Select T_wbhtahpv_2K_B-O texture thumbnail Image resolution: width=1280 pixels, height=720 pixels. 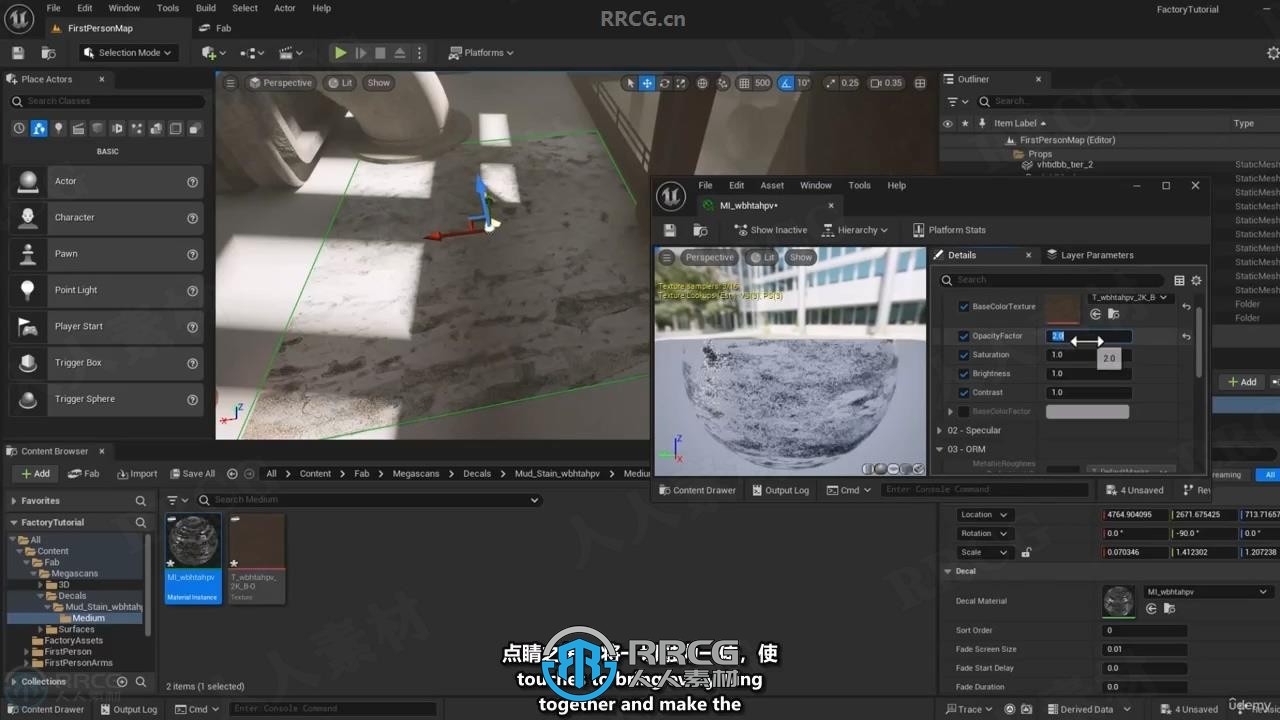coord(257,558)
